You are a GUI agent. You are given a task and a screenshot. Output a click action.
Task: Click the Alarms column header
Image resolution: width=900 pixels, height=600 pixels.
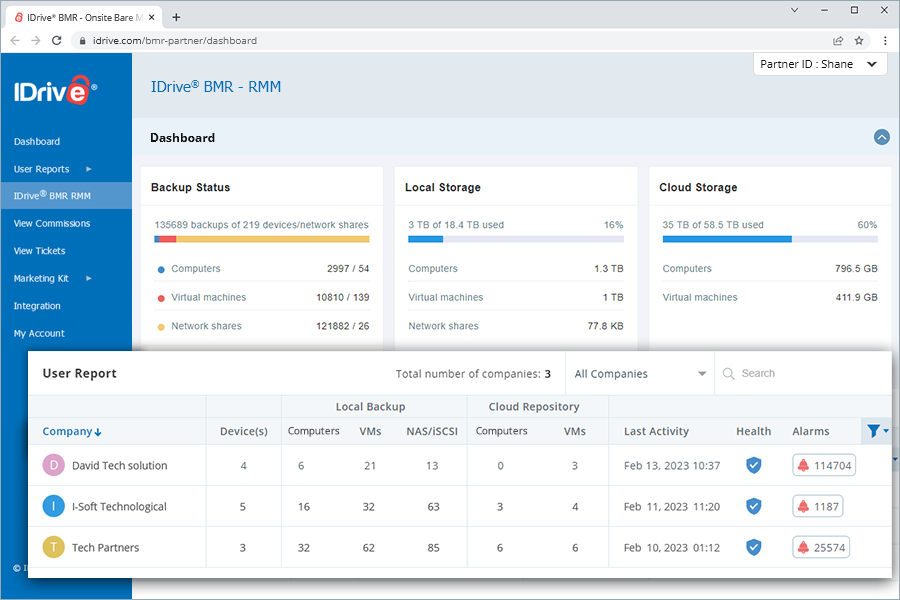pos(810,431)
